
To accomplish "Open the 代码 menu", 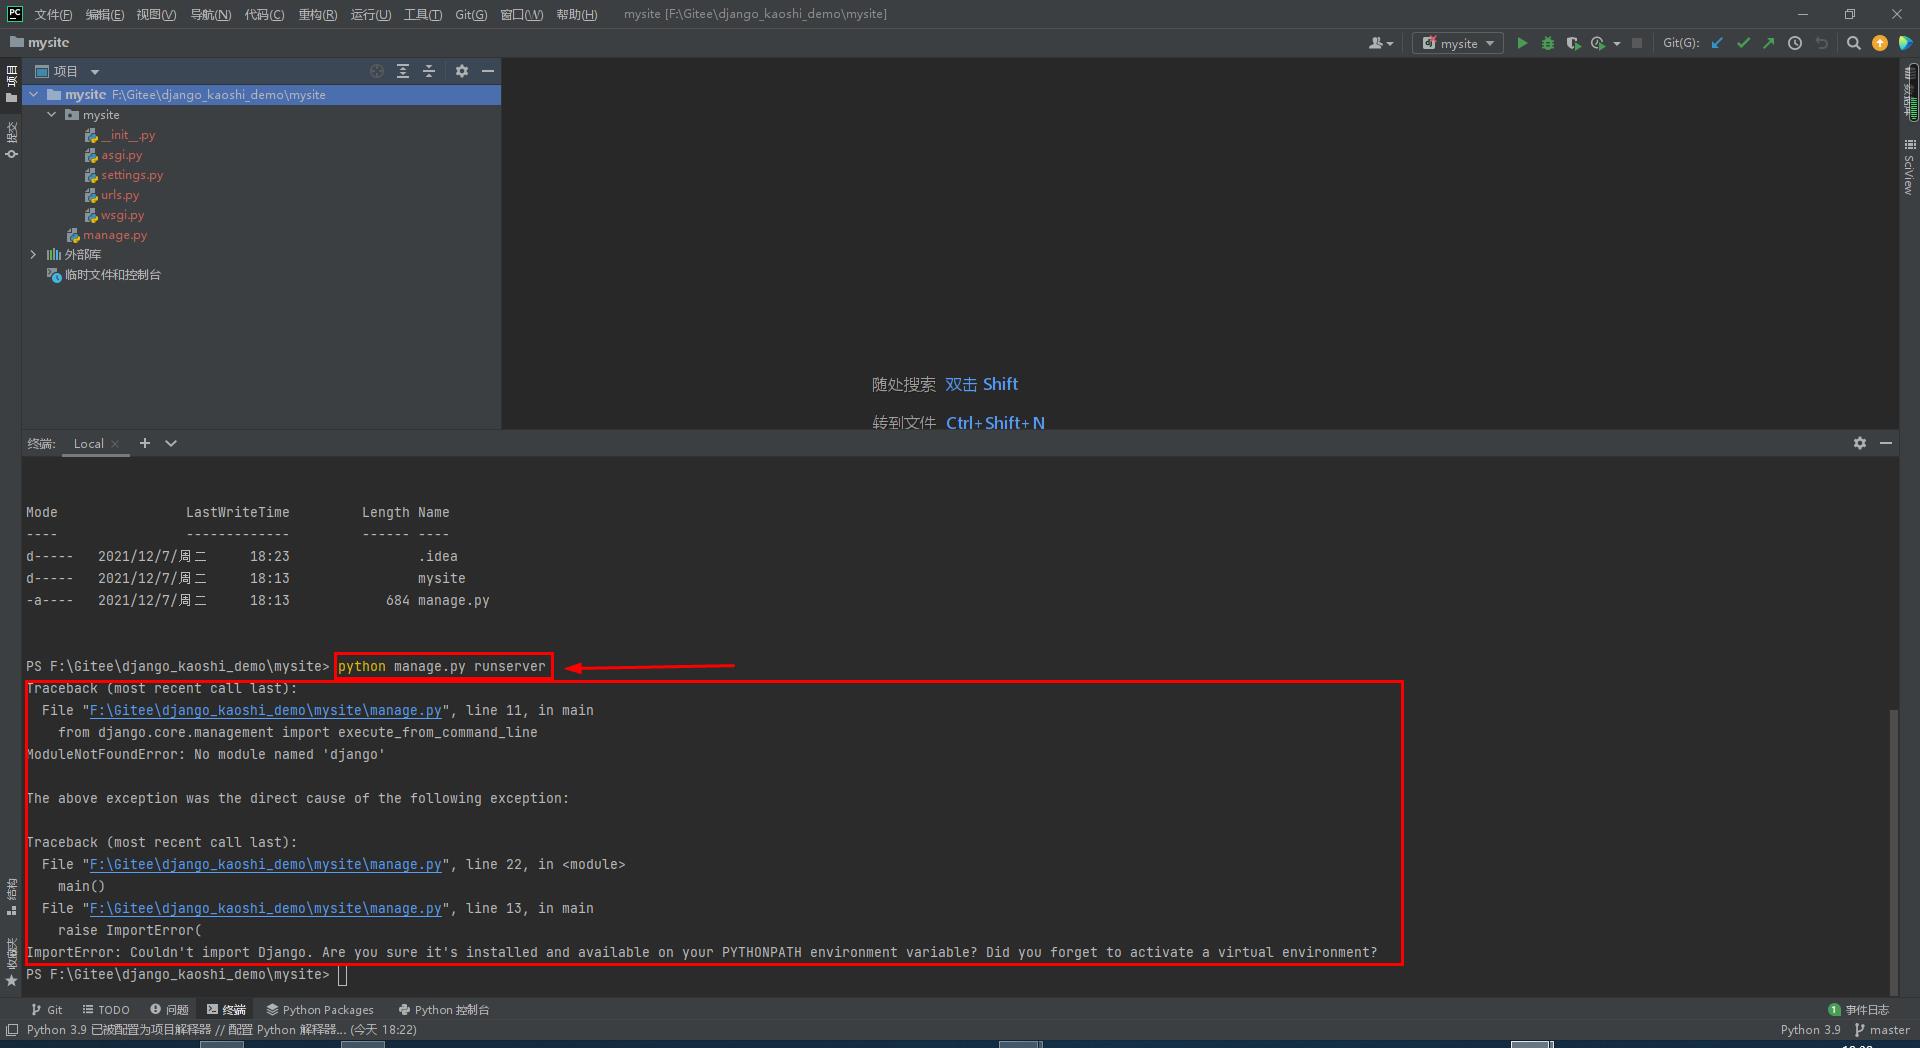I will point(264,14).
